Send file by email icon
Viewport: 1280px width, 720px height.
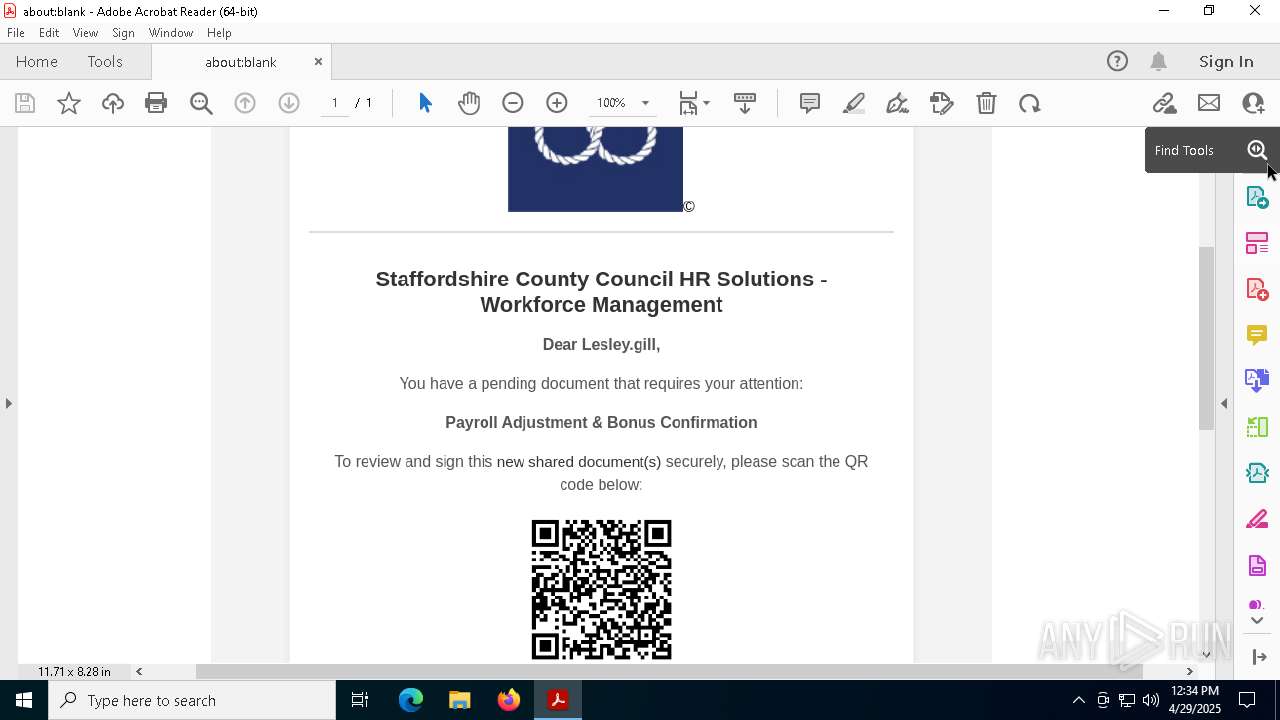tap(1209, 103)
